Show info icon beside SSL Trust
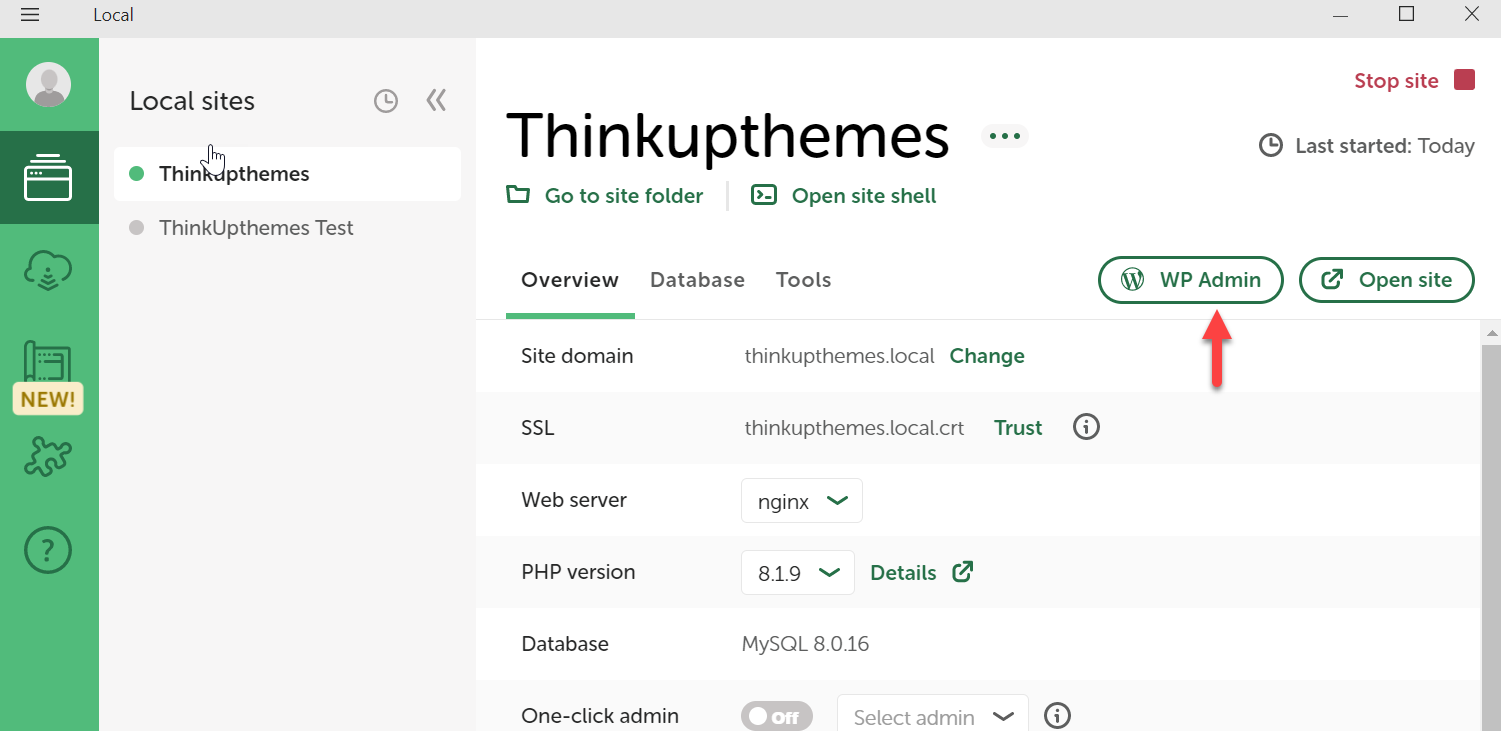The height and width of the screenshot is (731, 1501). [1086, 427]
